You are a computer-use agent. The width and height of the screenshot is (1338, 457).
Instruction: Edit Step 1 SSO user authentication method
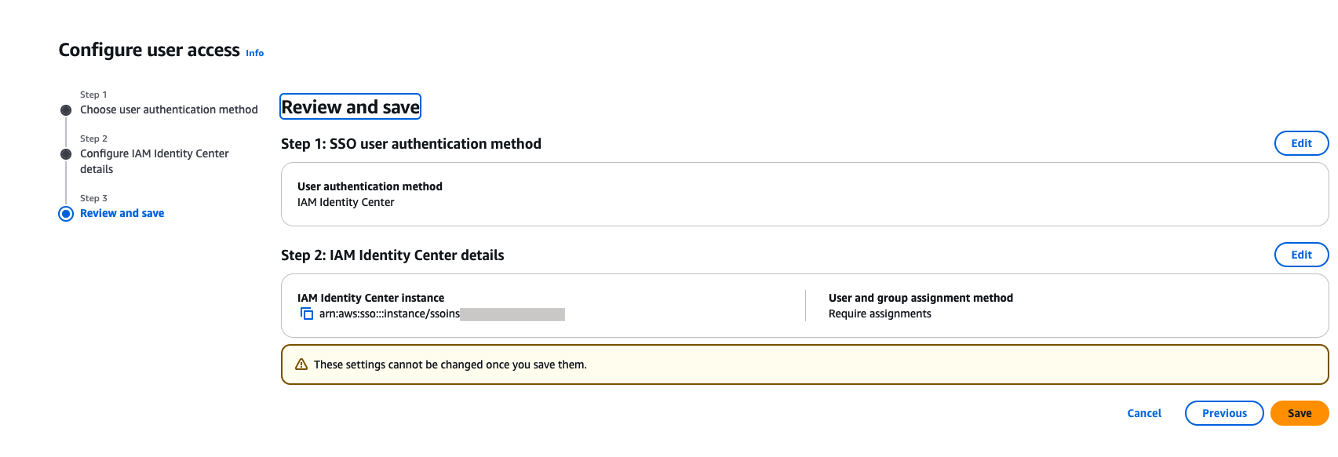[1301, 144]
